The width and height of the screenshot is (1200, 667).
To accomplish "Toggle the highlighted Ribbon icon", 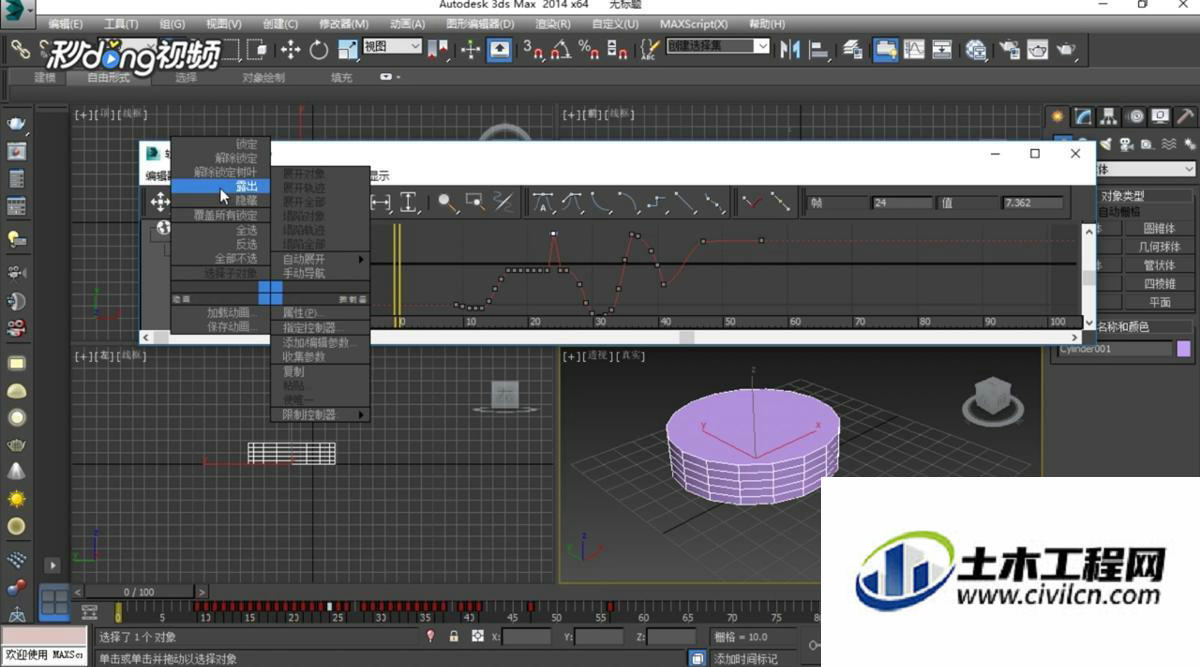I will [x=885, y=48].
